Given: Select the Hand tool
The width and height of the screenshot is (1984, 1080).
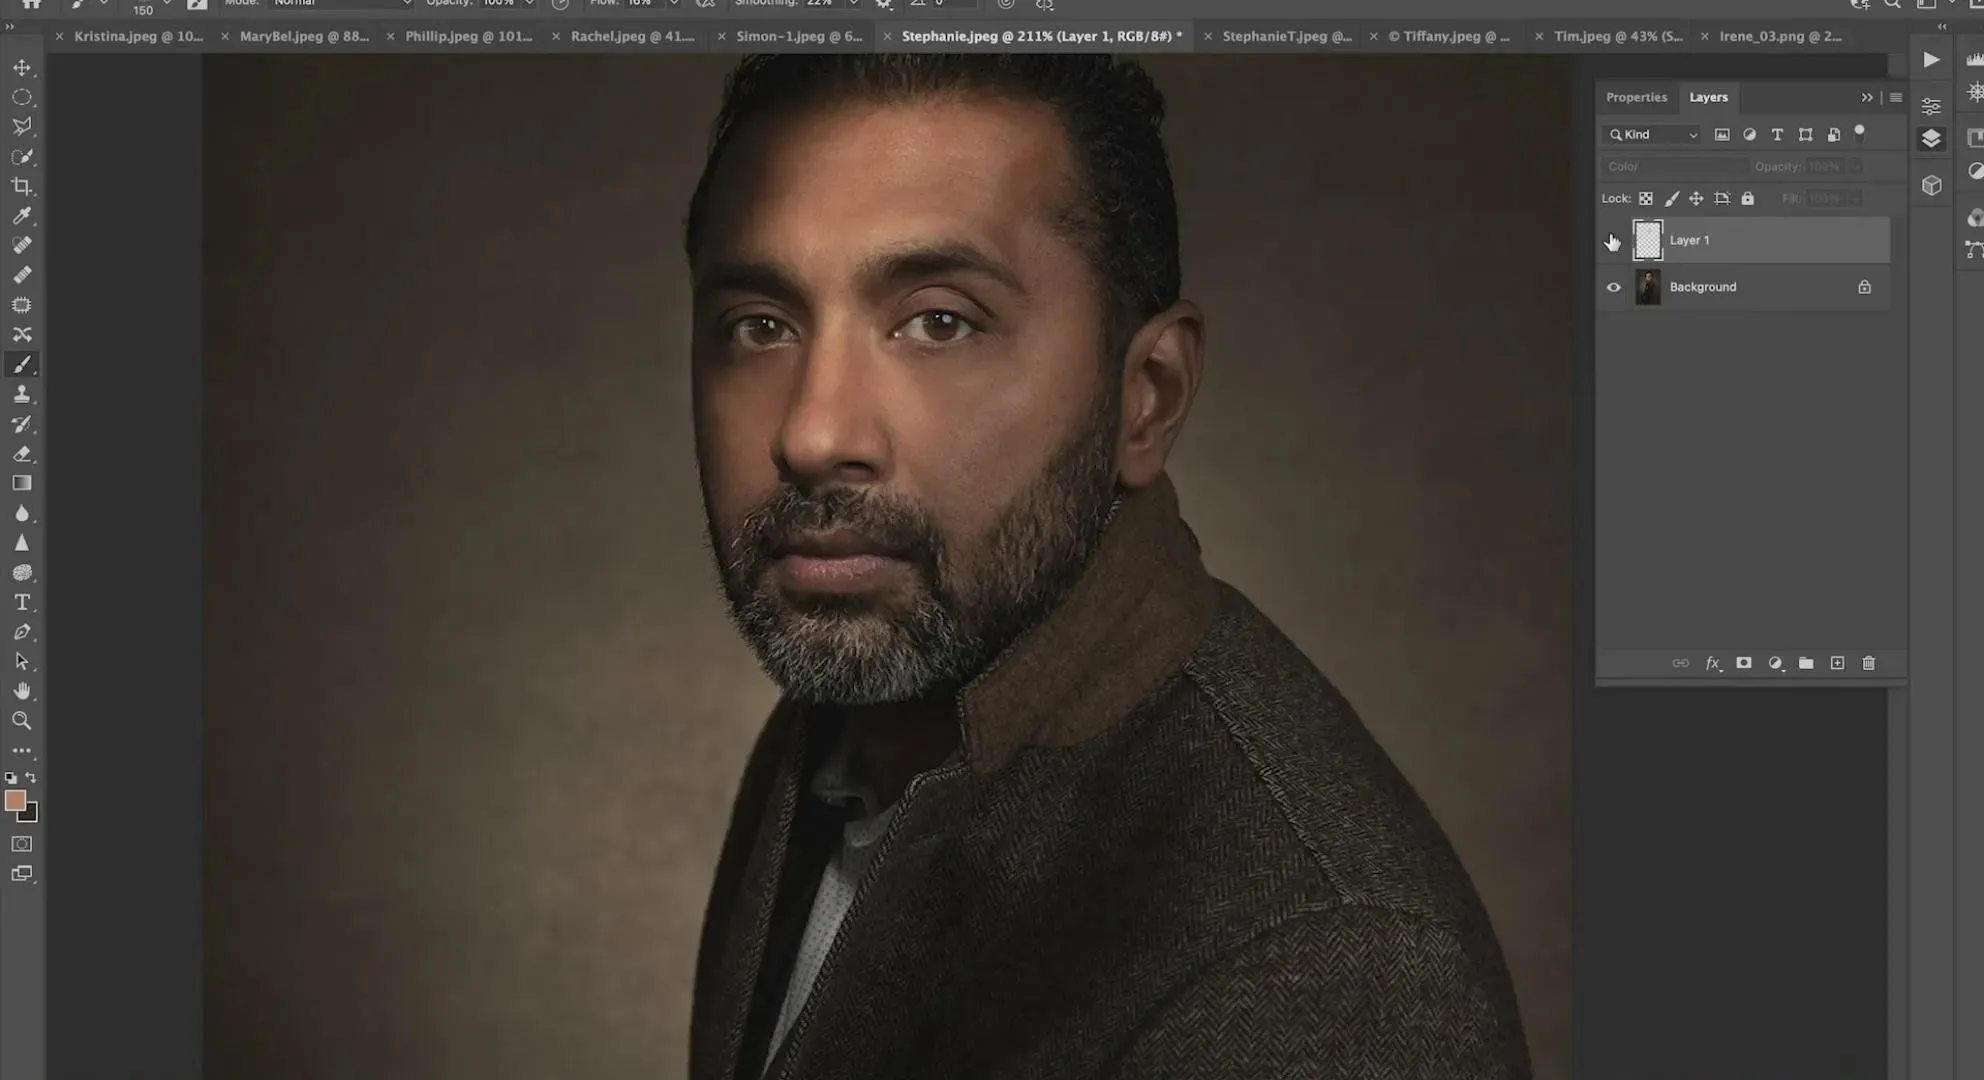Looking at the screenshot, I should [x=22, y=691].
